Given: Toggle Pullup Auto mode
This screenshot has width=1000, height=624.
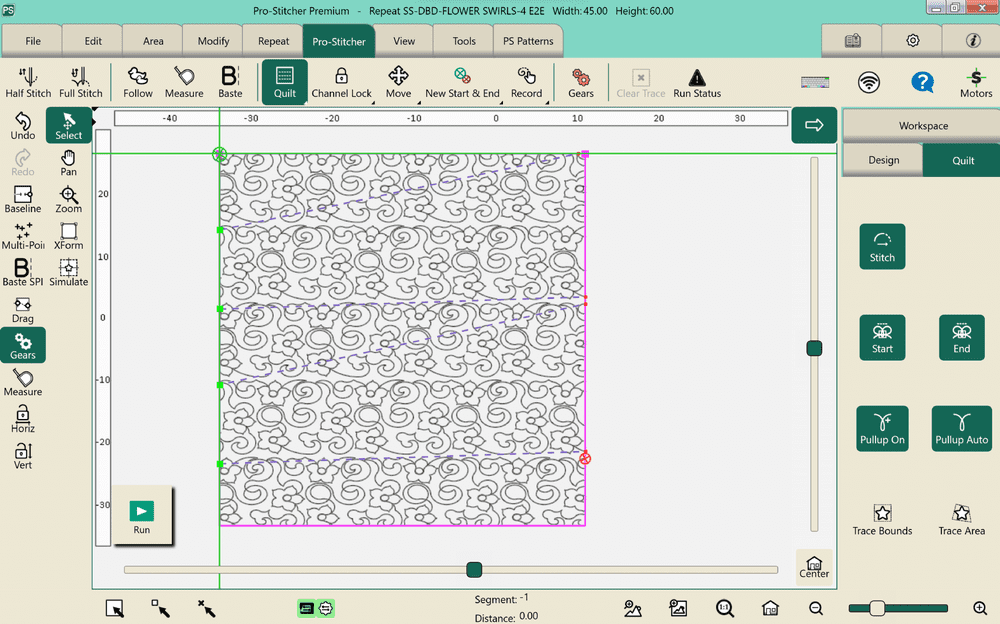Looking at the screenshot, I should tap(961, 428).
